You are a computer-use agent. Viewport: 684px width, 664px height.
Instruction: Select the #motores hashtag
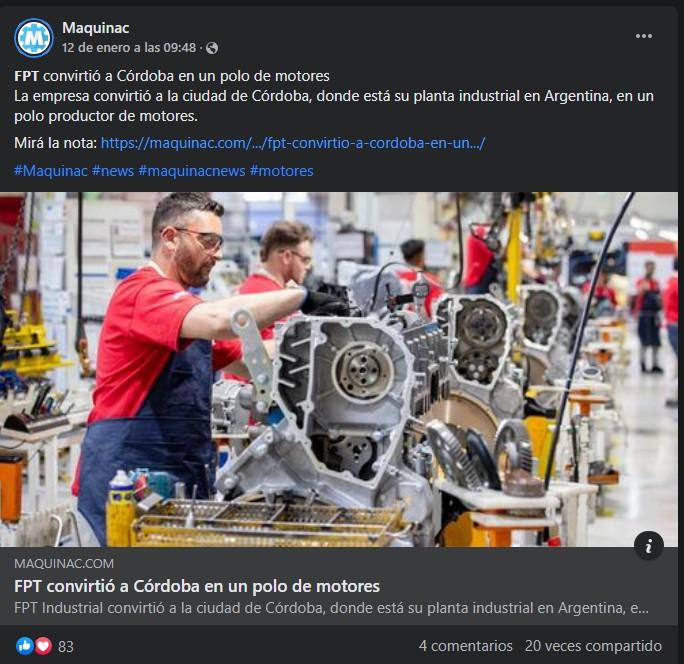(x=282, y=171)
